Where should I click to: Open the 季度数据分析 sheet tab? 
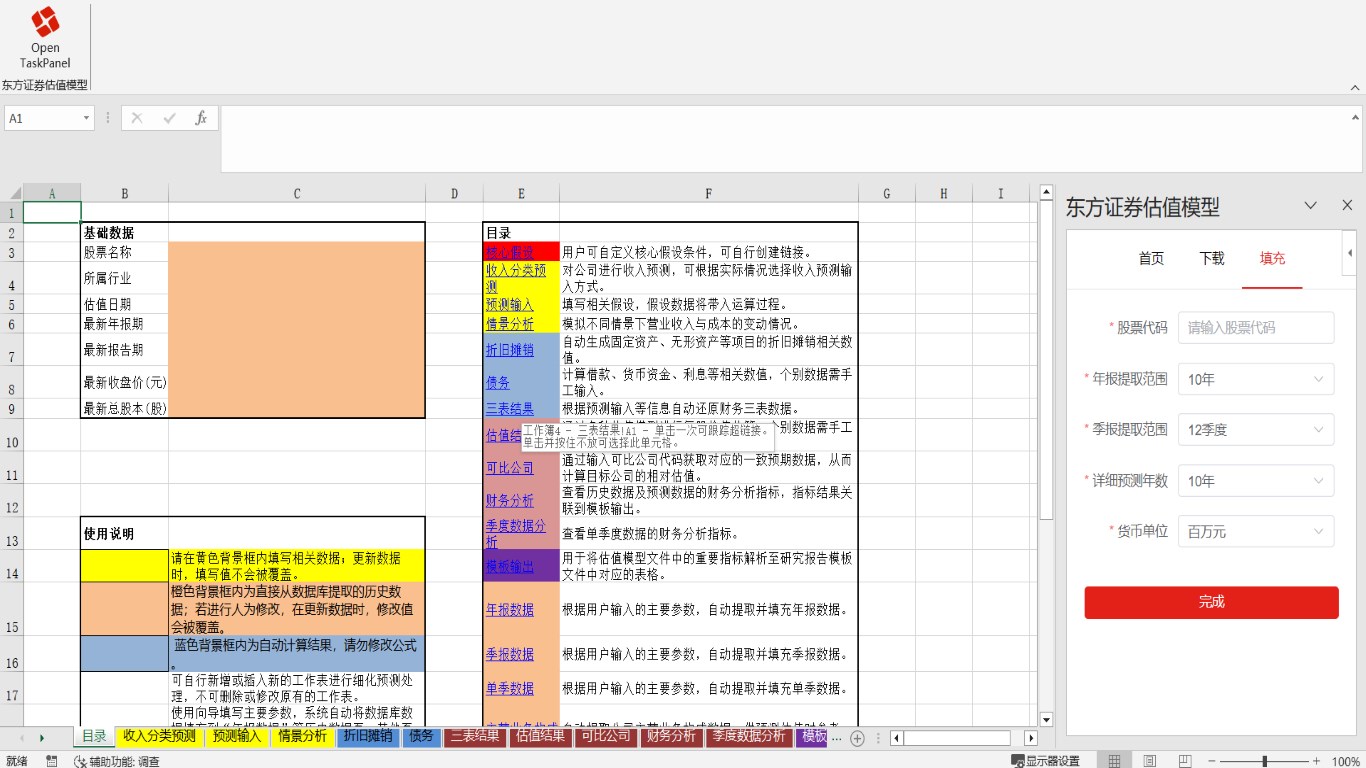748,737
